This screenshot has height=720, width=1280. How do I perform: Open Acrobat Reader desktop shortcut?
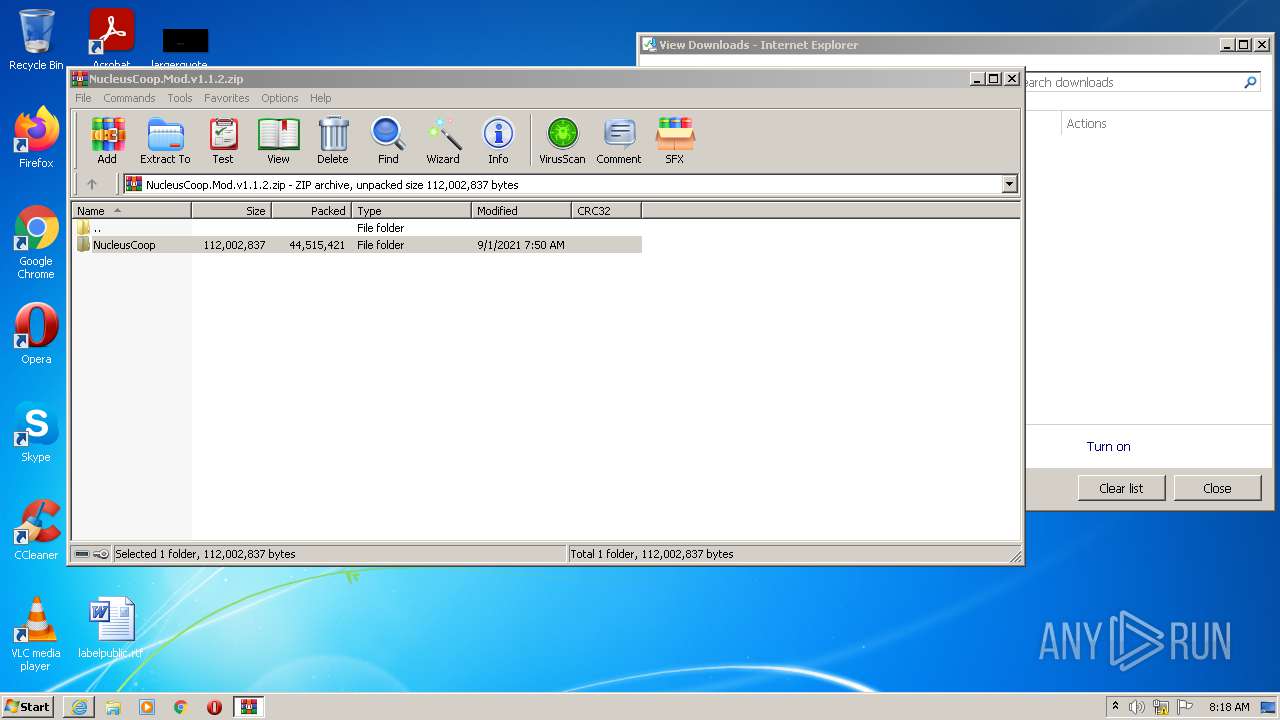pyautogui.click(x=112, y=40)
